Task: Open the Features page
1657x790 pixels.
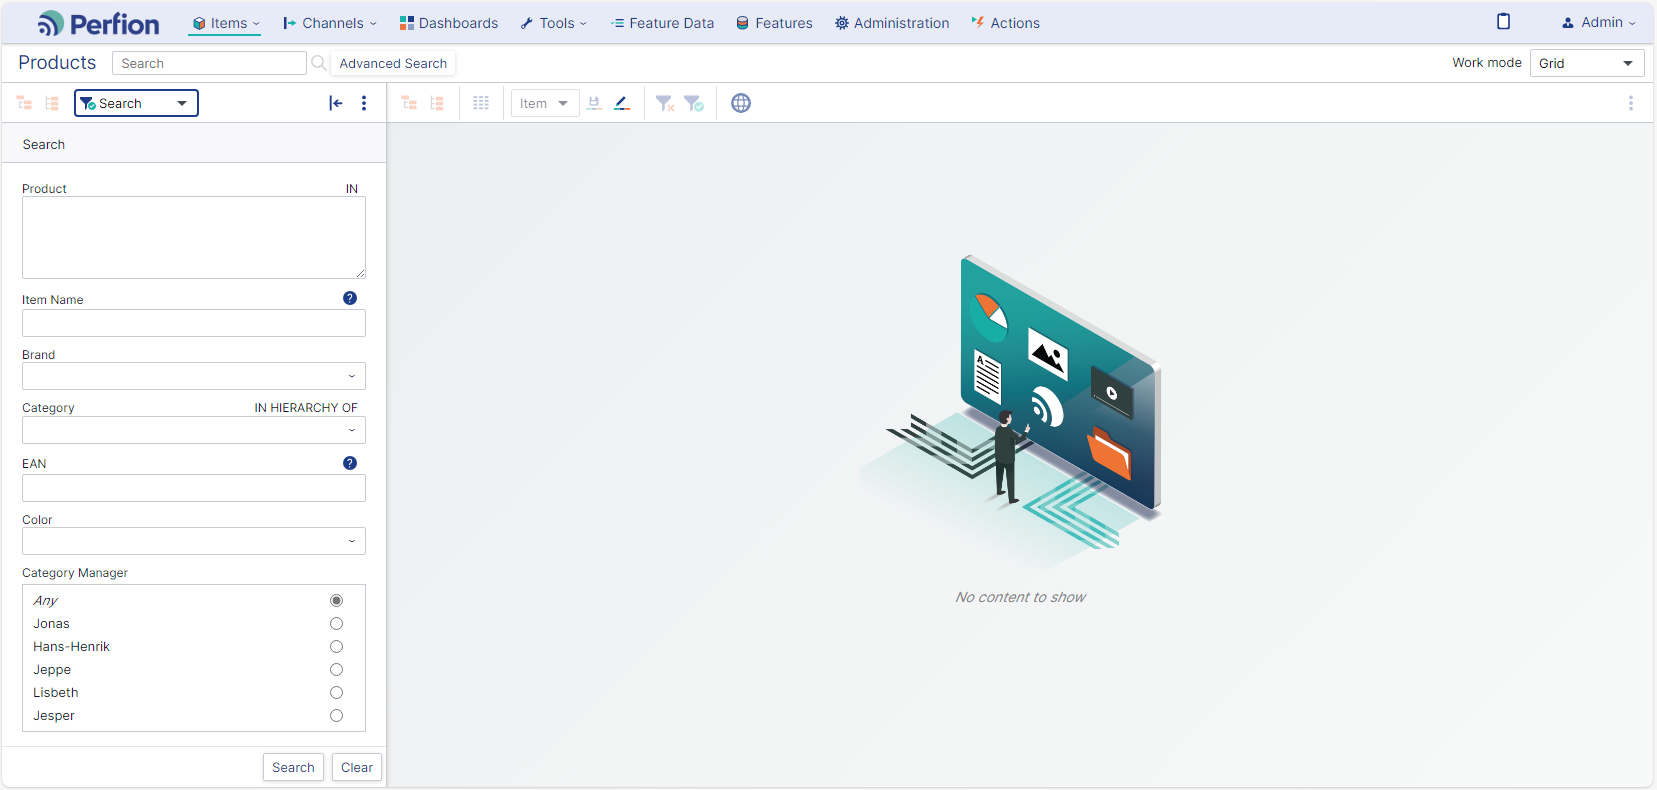Action: pyautogui.click(x=774, y=23)
